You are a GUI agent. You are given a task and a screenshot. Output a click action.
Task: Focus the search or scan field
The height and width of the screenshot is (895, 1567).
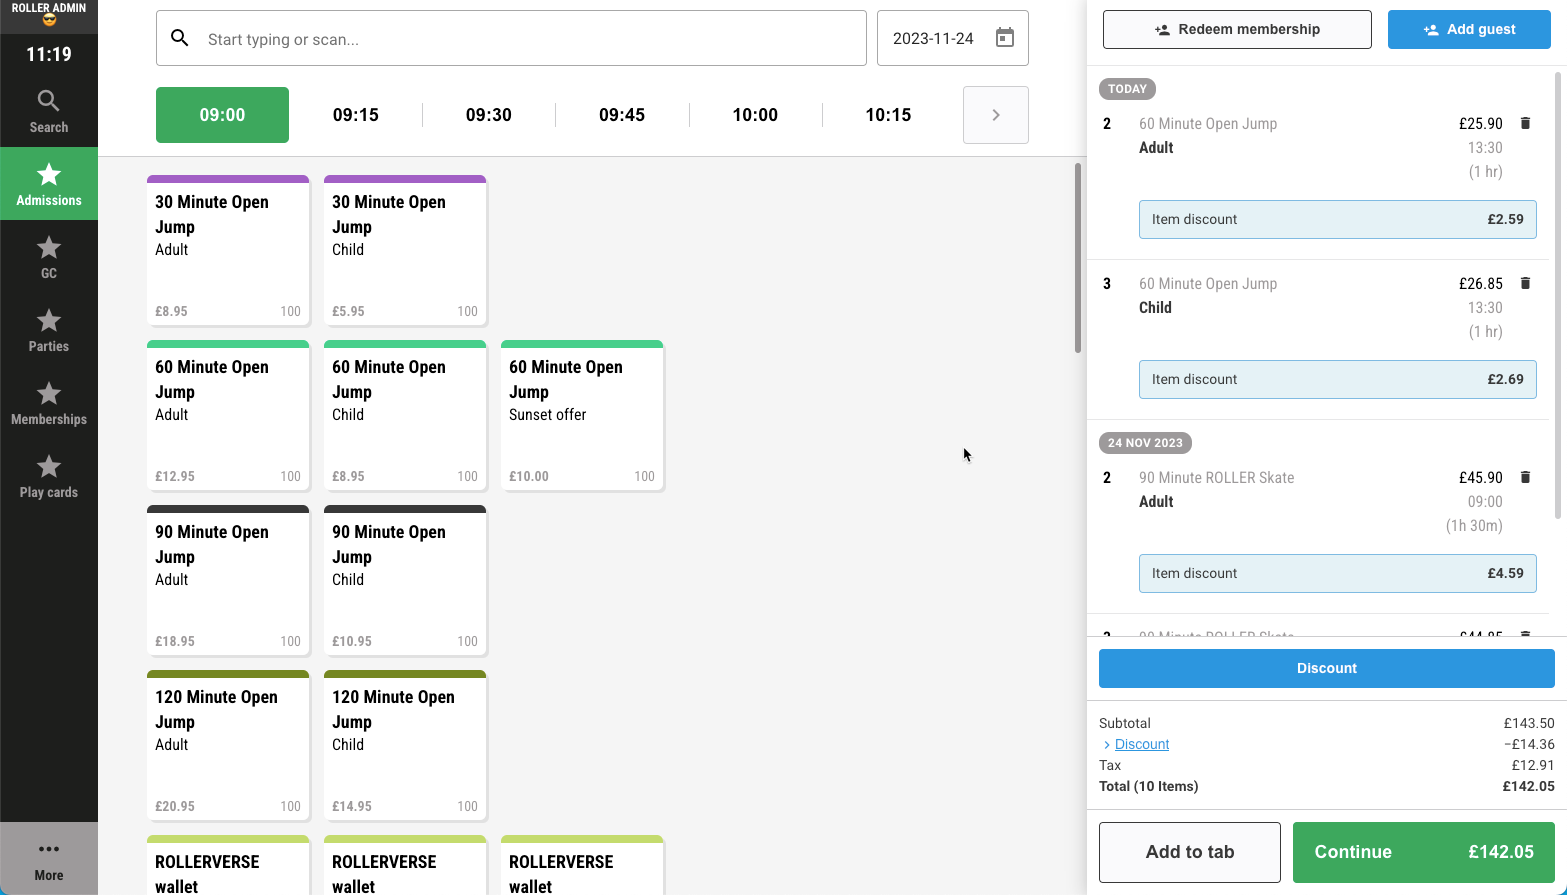[x=511, y=38]
